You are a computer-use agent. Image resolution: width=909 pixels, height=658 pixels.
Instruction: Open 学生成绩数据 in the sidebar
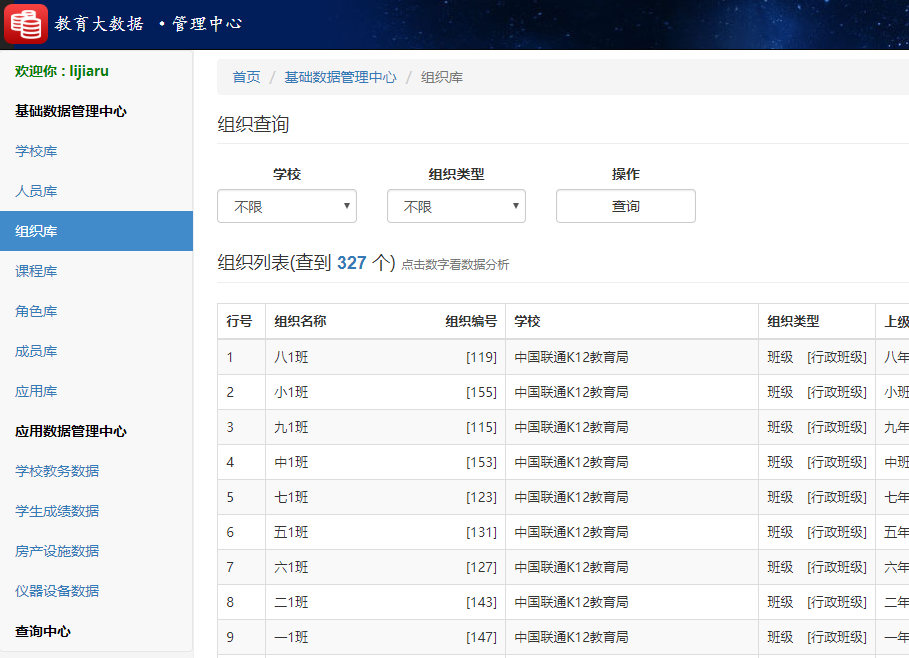pyautogui.click(x=54, y=511)
